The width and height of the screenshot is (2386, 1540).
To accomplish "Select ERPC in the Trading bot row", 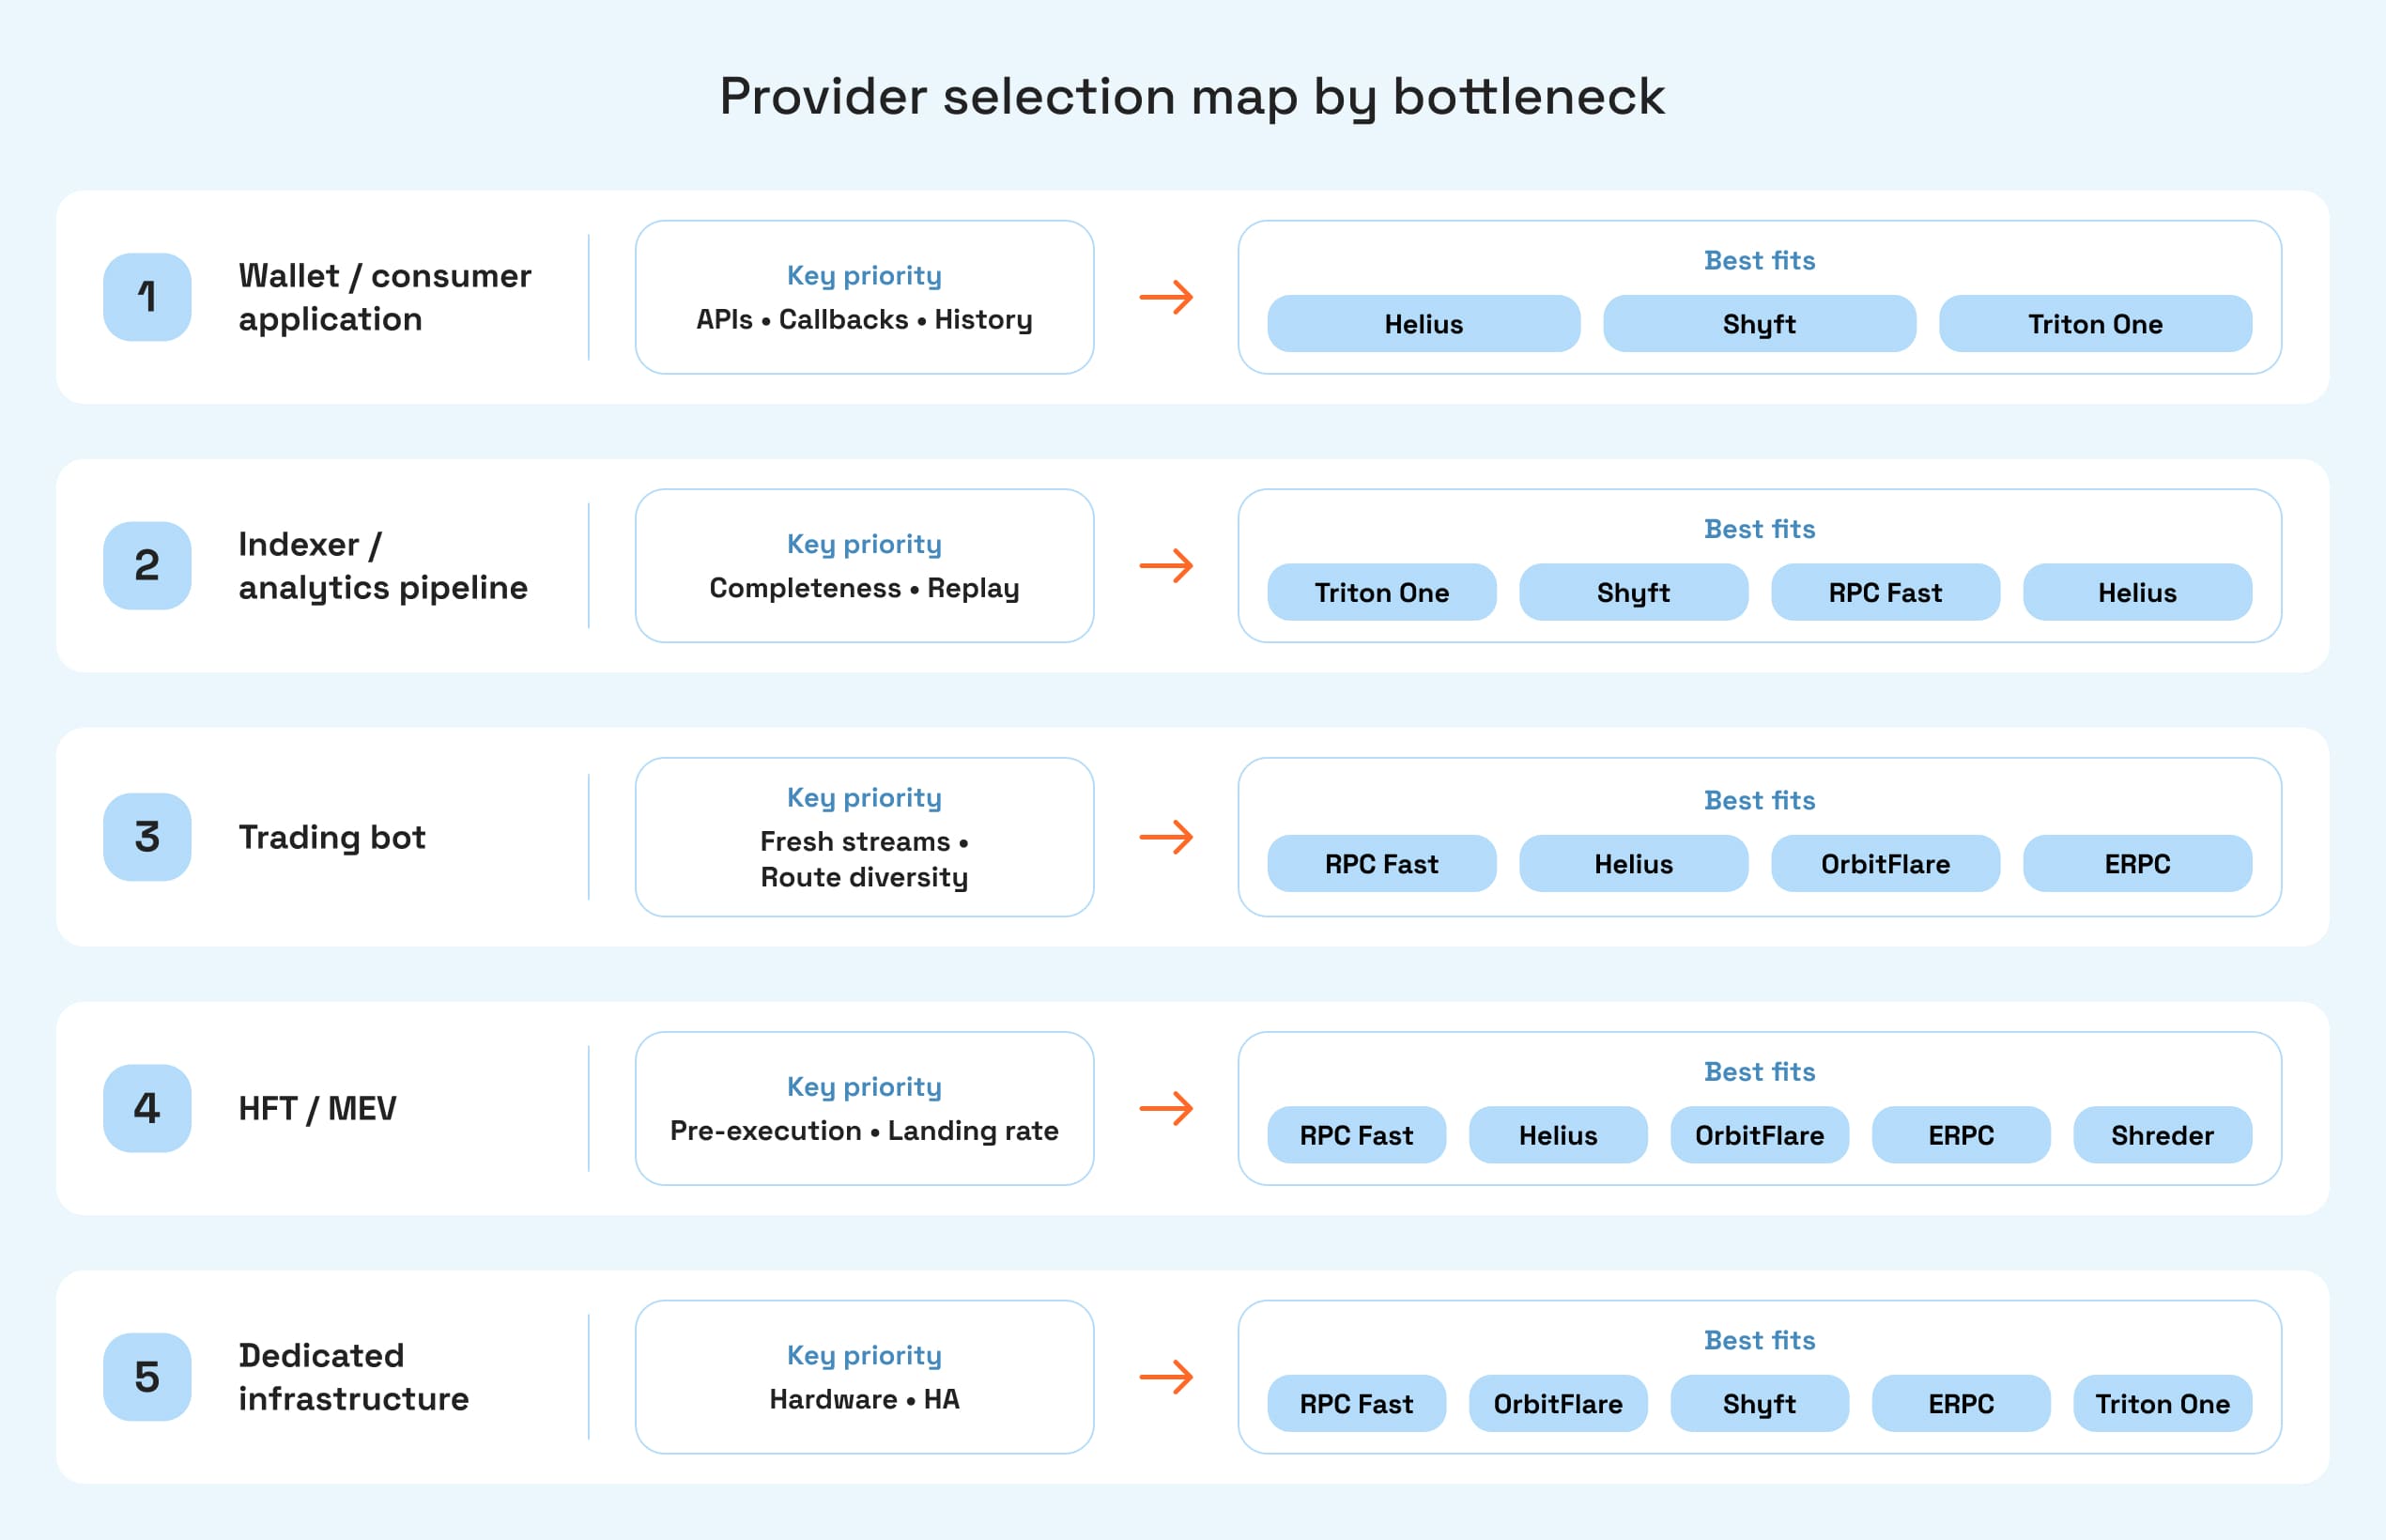I will [2137, 864].
